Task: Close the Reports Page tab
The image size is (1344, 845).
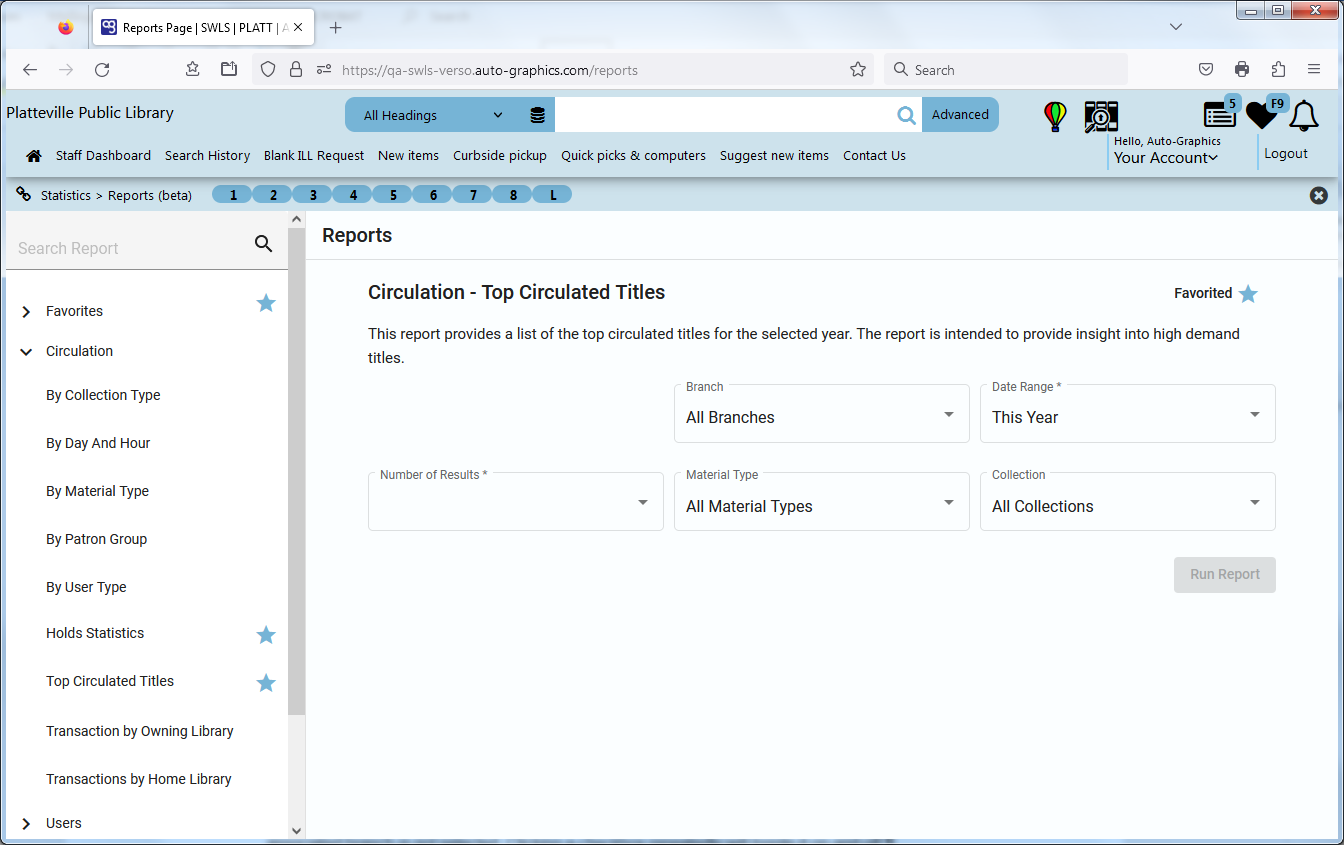Action: [298, 28]
